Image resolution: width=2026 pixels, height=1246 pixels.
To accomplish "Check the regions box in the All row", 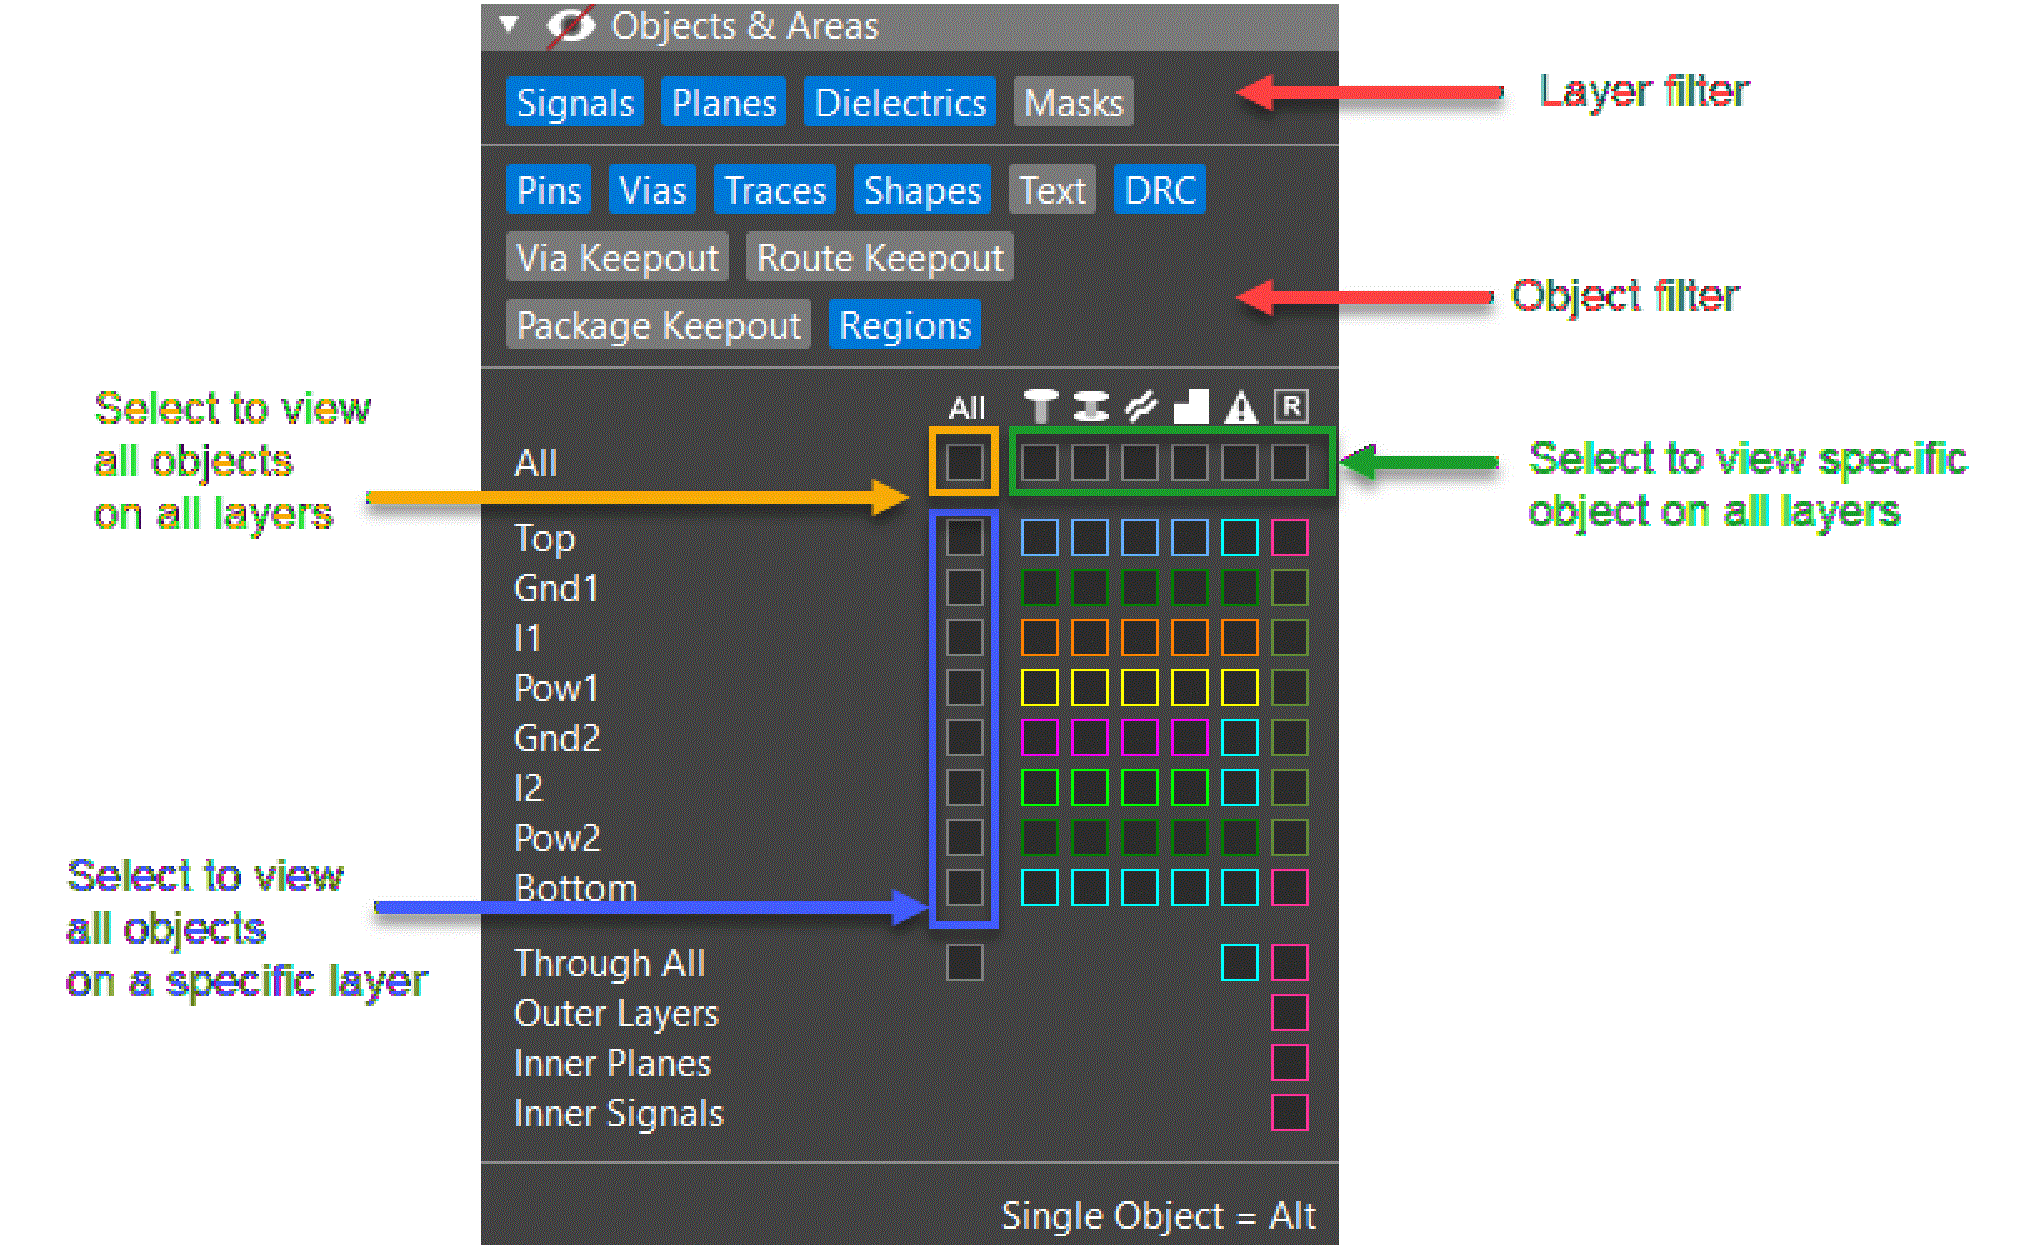I will (1290, 463).
